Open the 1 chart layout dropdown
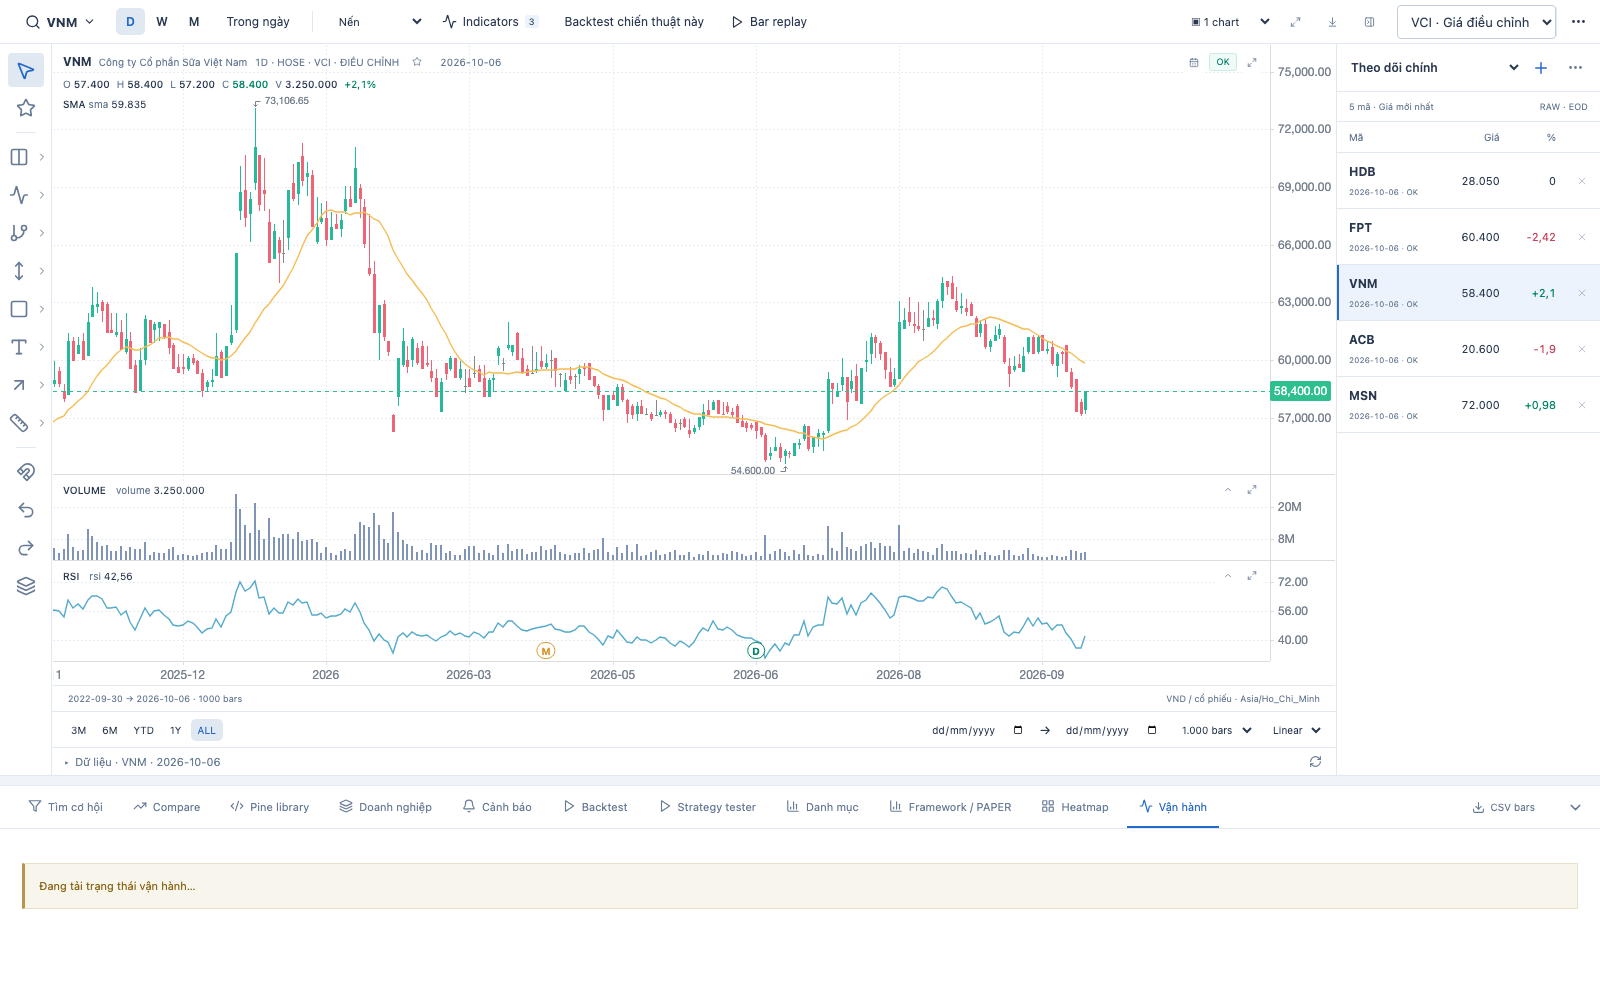The image size is (1600, 1000). (x=1230, y=22)
